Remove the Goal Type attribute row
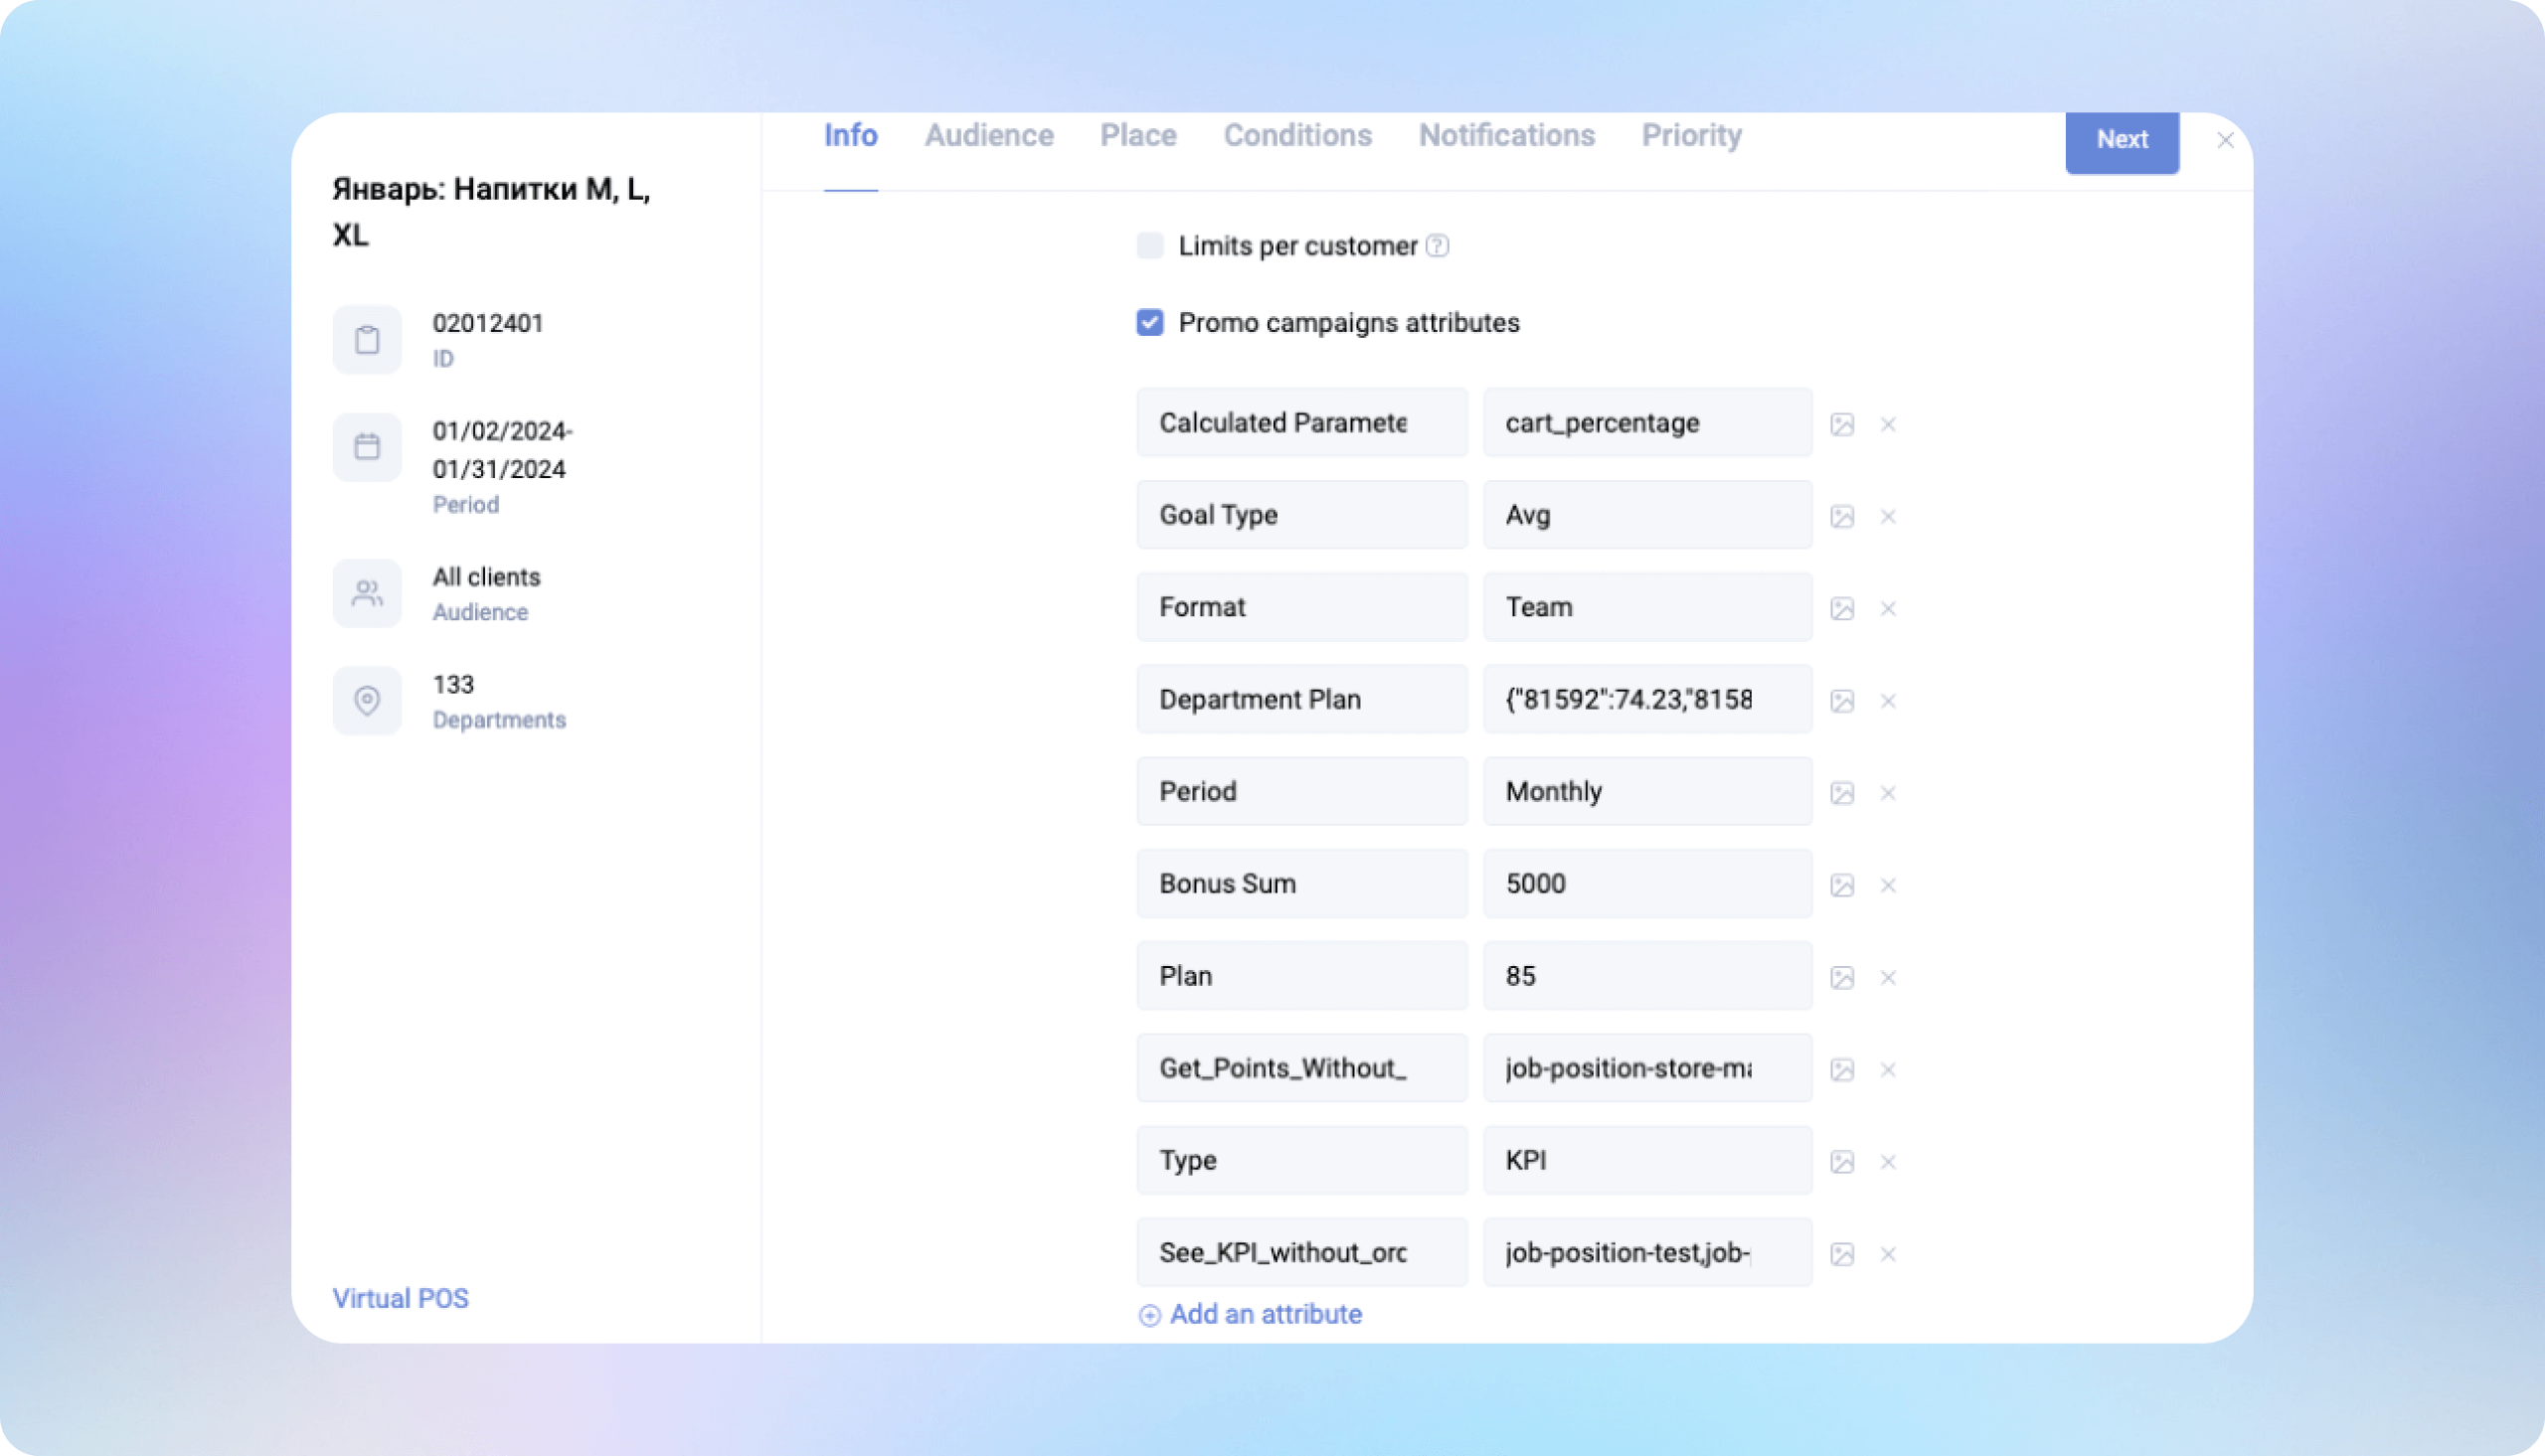Viewport: 2545px width, 1456px height. coord(1888,516)
